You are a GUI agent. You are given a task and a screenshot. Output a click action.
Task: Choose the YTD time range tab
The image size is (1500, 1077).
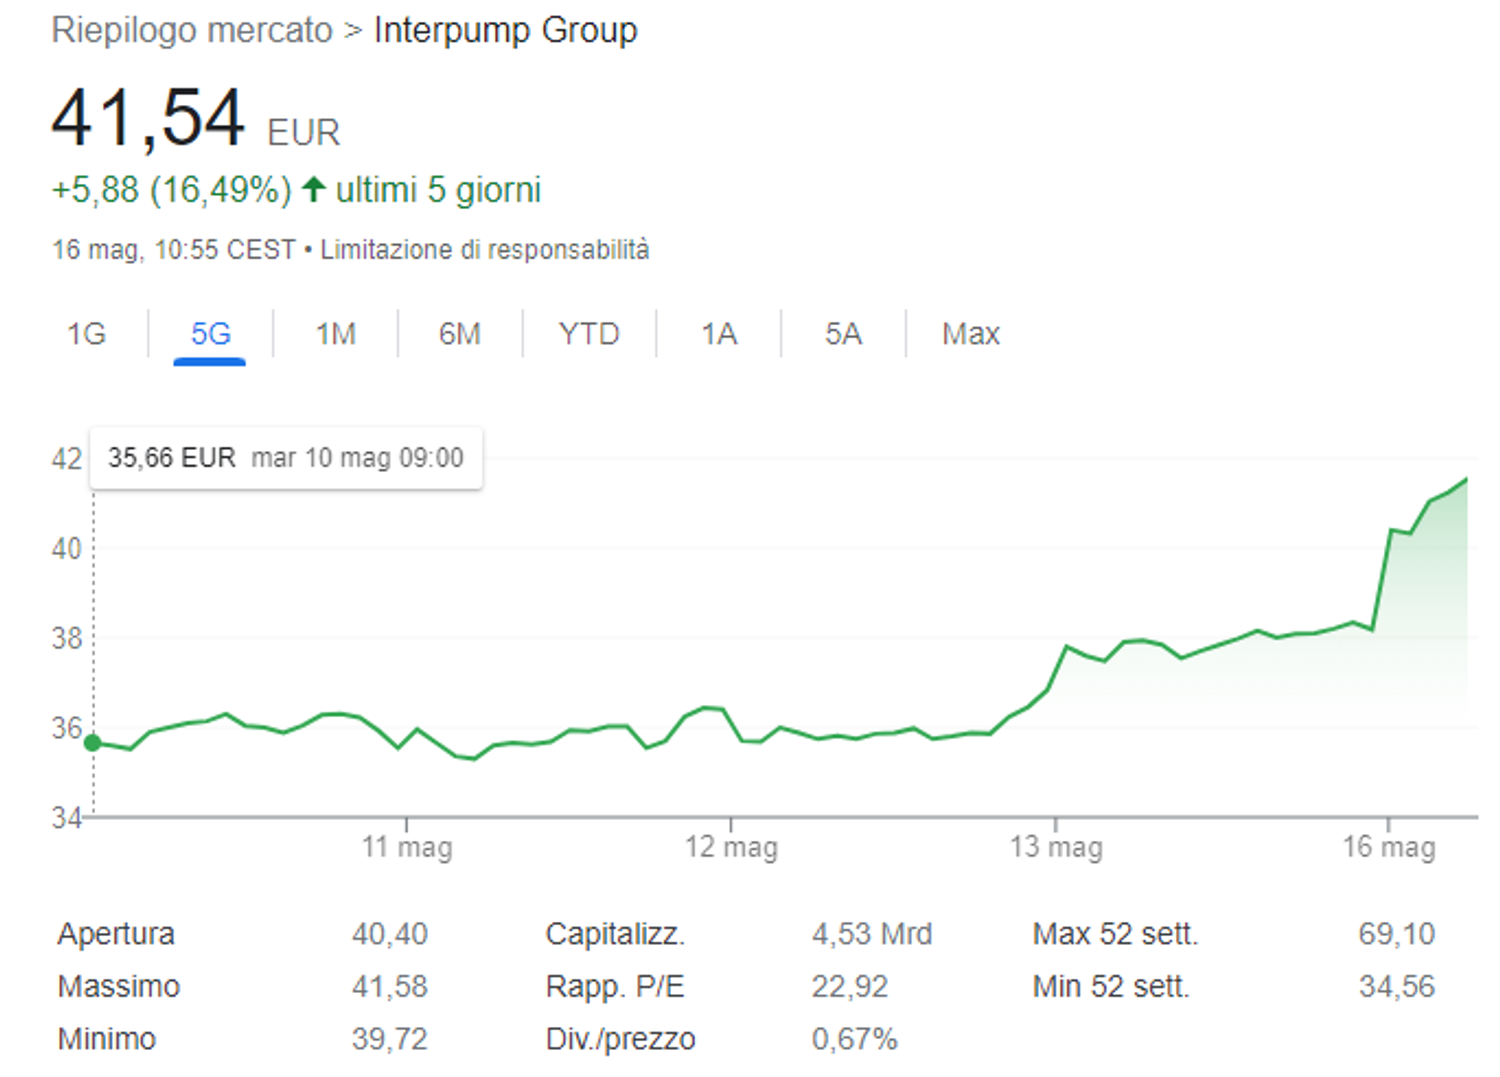coord(589,334)
